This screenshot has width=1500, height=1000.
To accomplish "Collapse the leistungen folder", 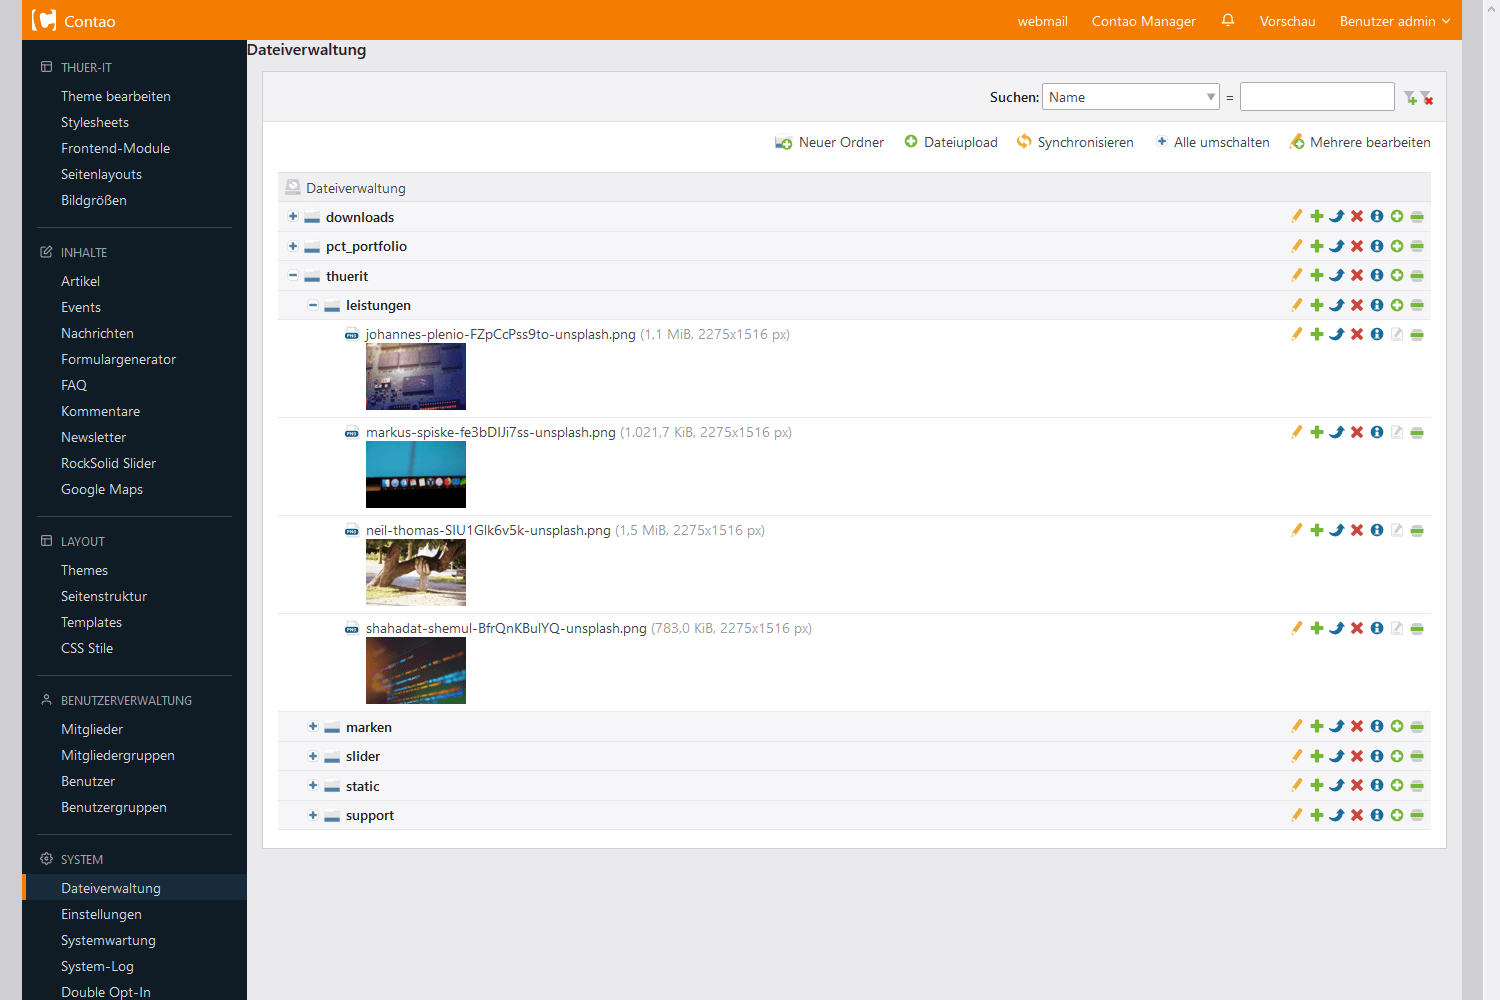I will 313,305.
